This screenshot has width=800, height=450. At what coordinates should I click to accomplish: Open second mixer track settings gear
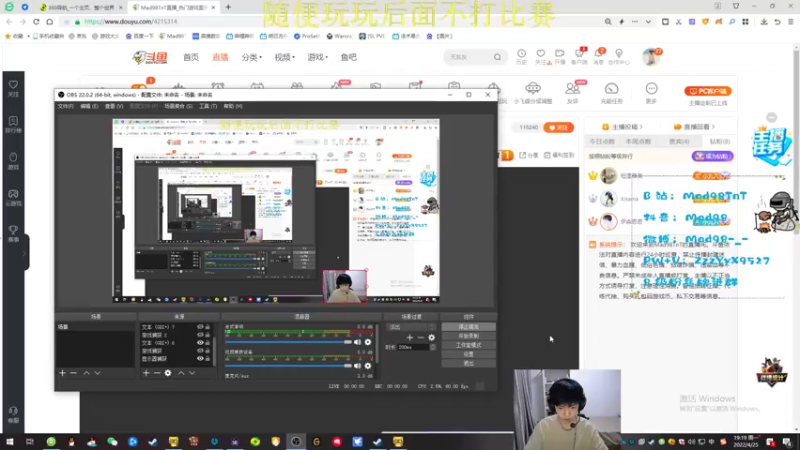pos(368,366)
